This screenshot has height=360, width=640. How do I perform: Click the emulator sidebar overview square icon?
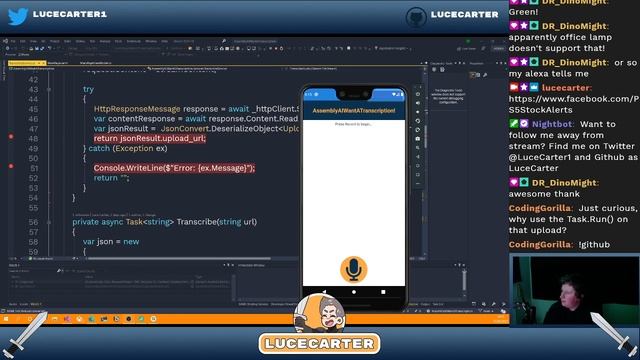[418, 175]
